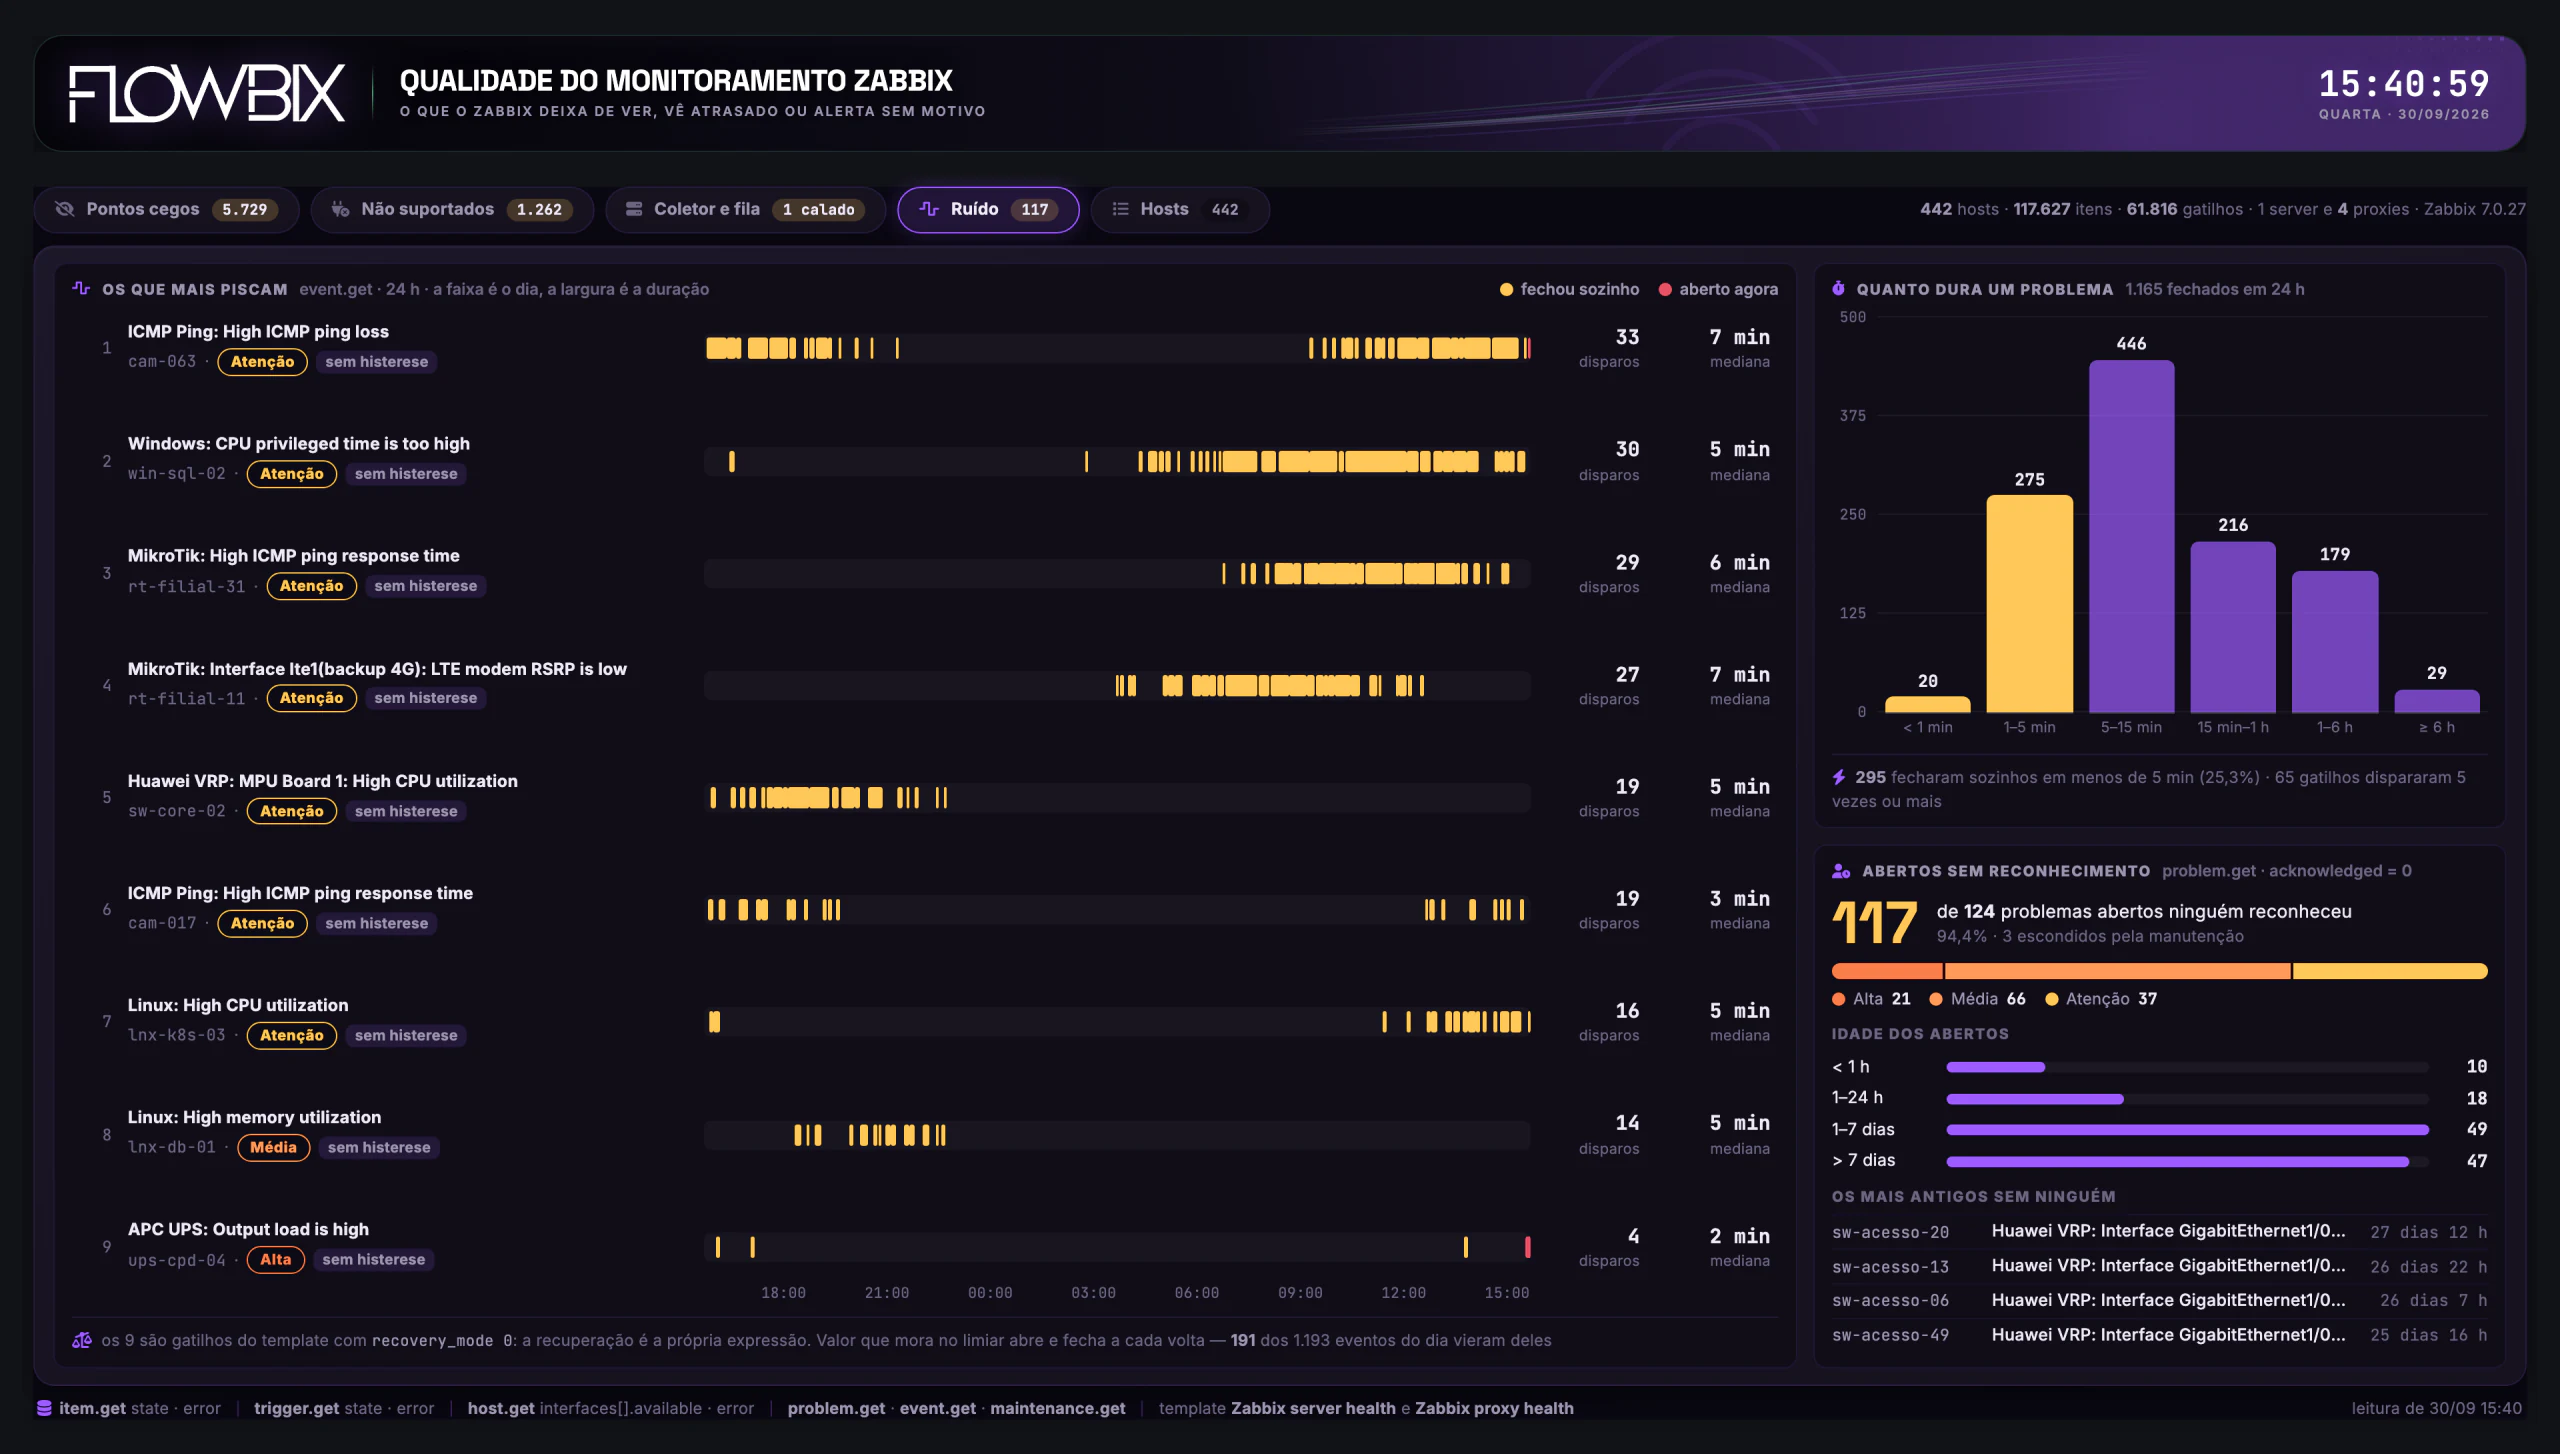Click the scales icon in the recovery_mode note

tap(82, 1340)
